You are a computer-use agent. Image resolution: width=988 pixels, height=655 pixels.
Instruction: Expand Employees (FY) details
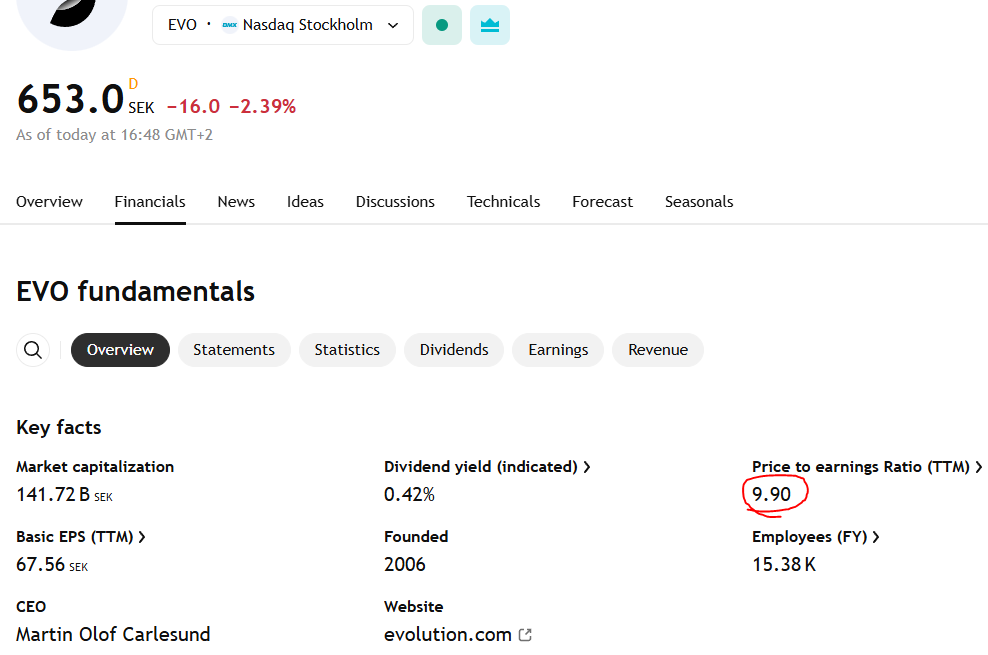click(876, 536)
